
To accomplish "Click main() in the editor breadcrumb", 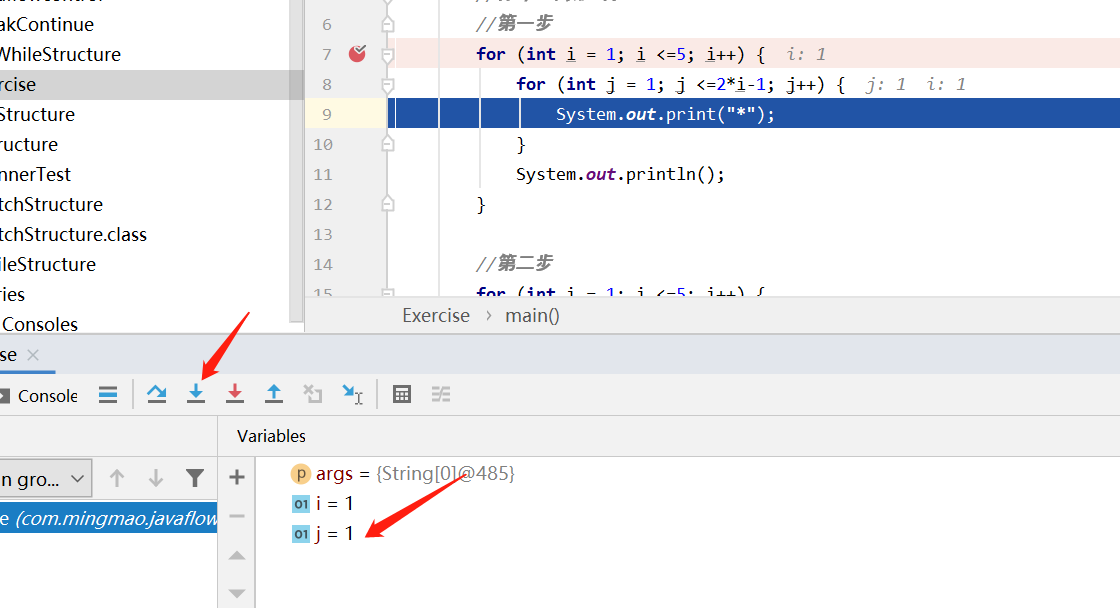I will tap(532, 315).
